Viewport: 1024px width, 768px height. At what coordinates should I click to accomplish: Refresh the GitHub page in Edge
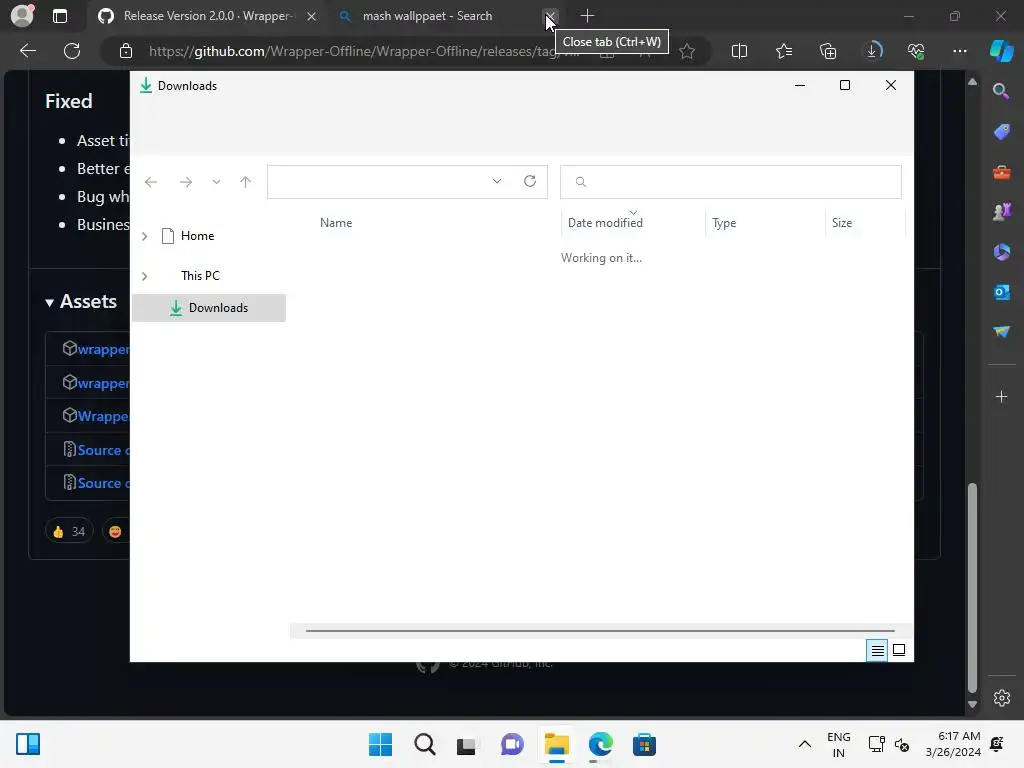tap(72, 51)
